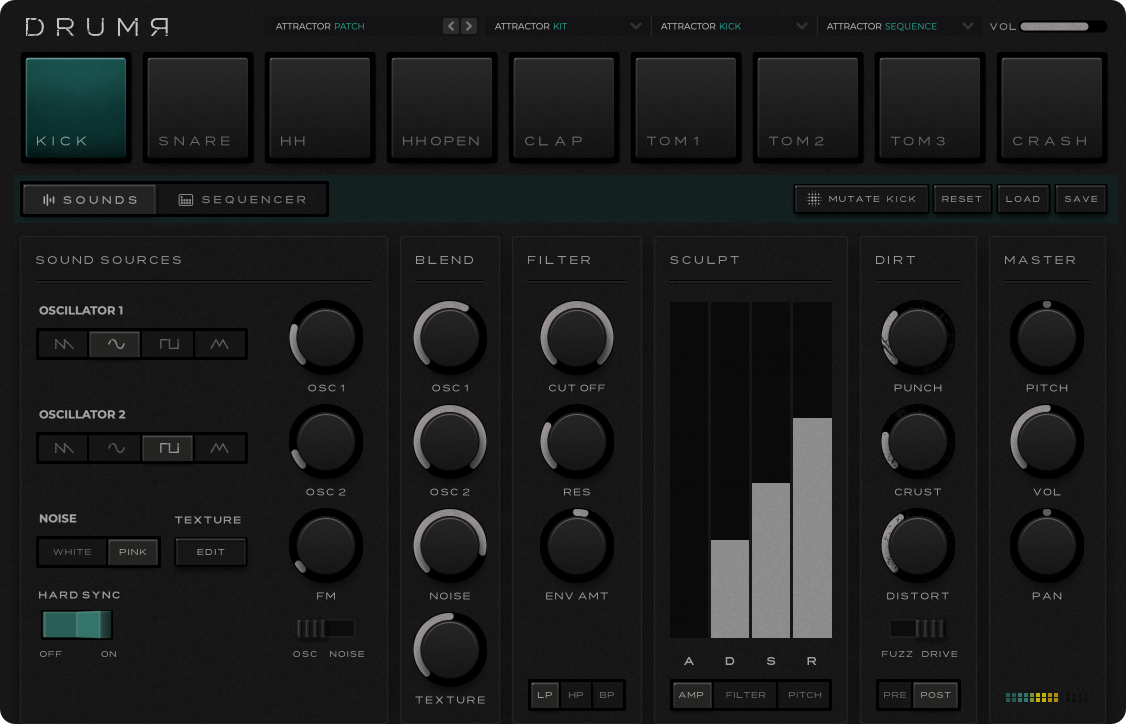The height and width of the screenshot is (724, 1126).
Task: Click the FM knob
Action: tap(326, 546)
